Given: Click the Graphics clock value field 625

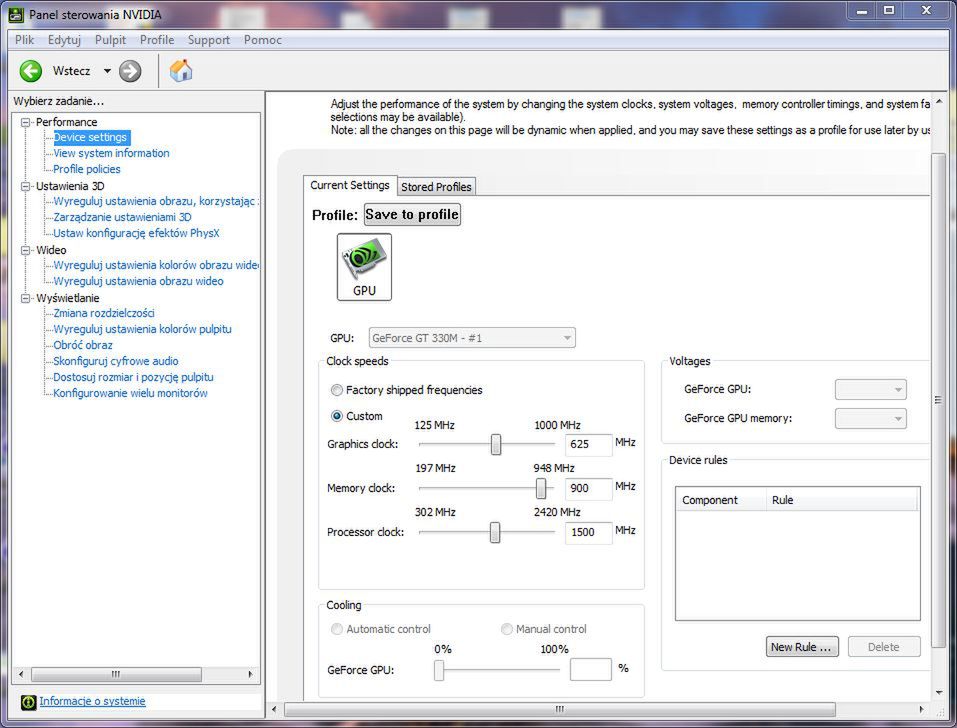Looking at the screenshot, I should pyautogui.click(x=588, y=444).
